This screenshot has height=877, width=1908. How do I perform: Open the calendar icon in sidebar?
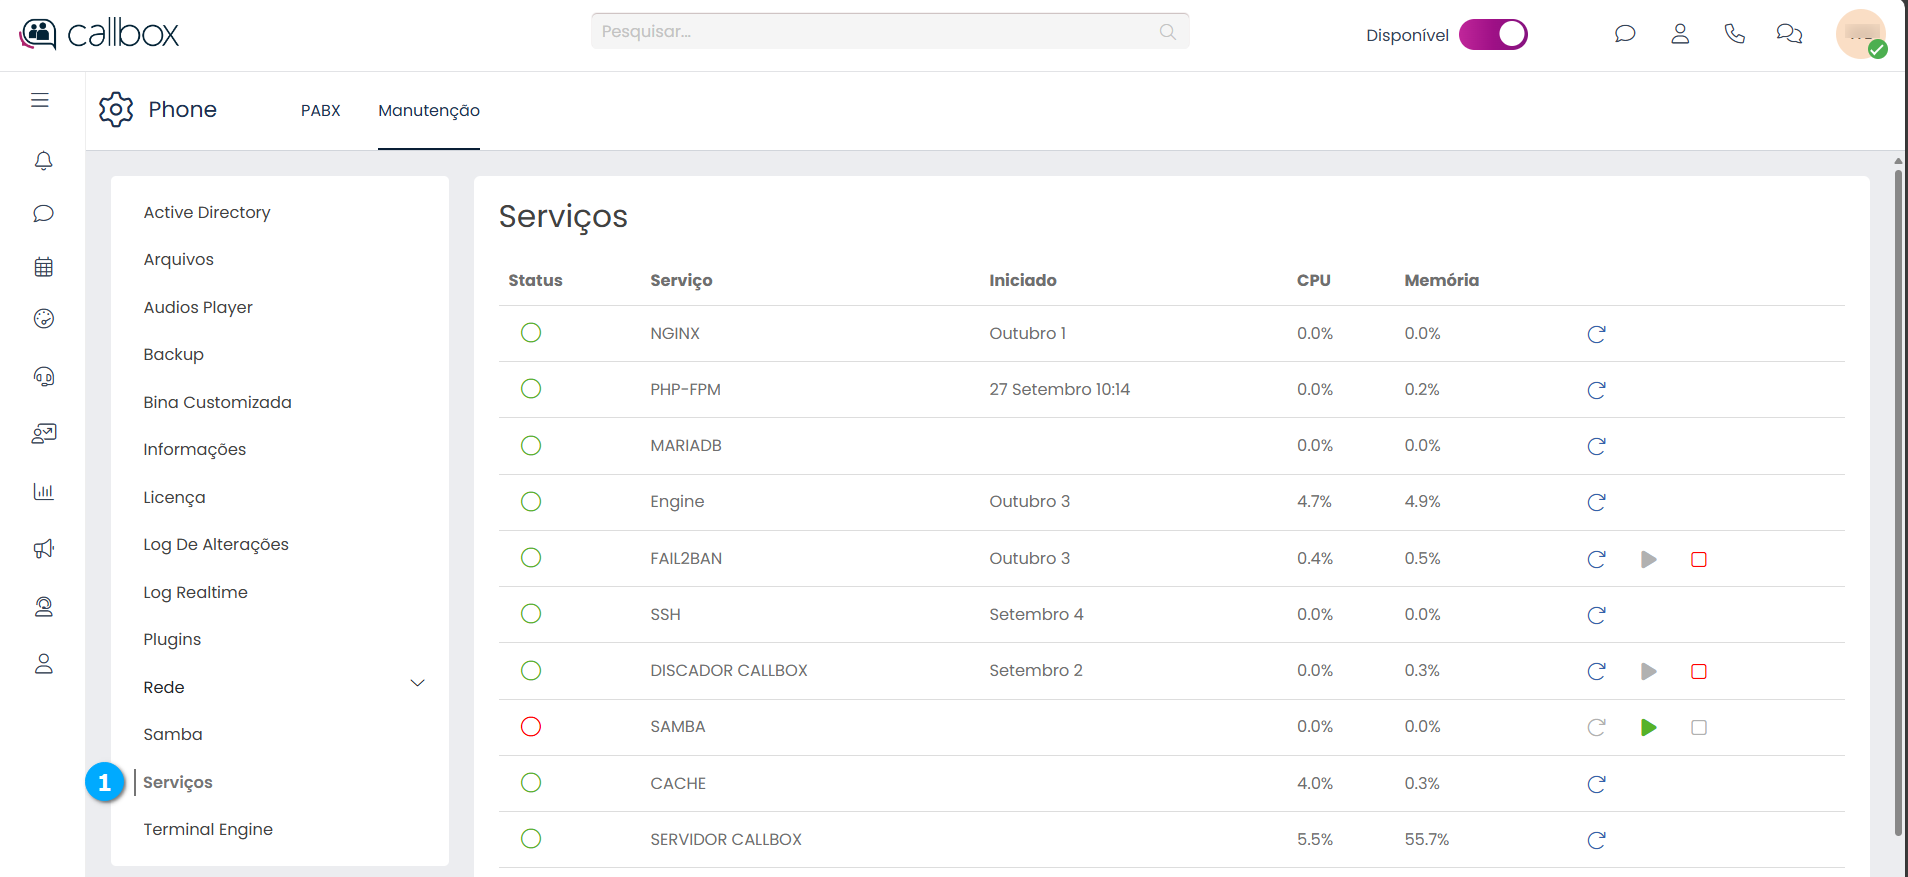(x=43, y=267)
